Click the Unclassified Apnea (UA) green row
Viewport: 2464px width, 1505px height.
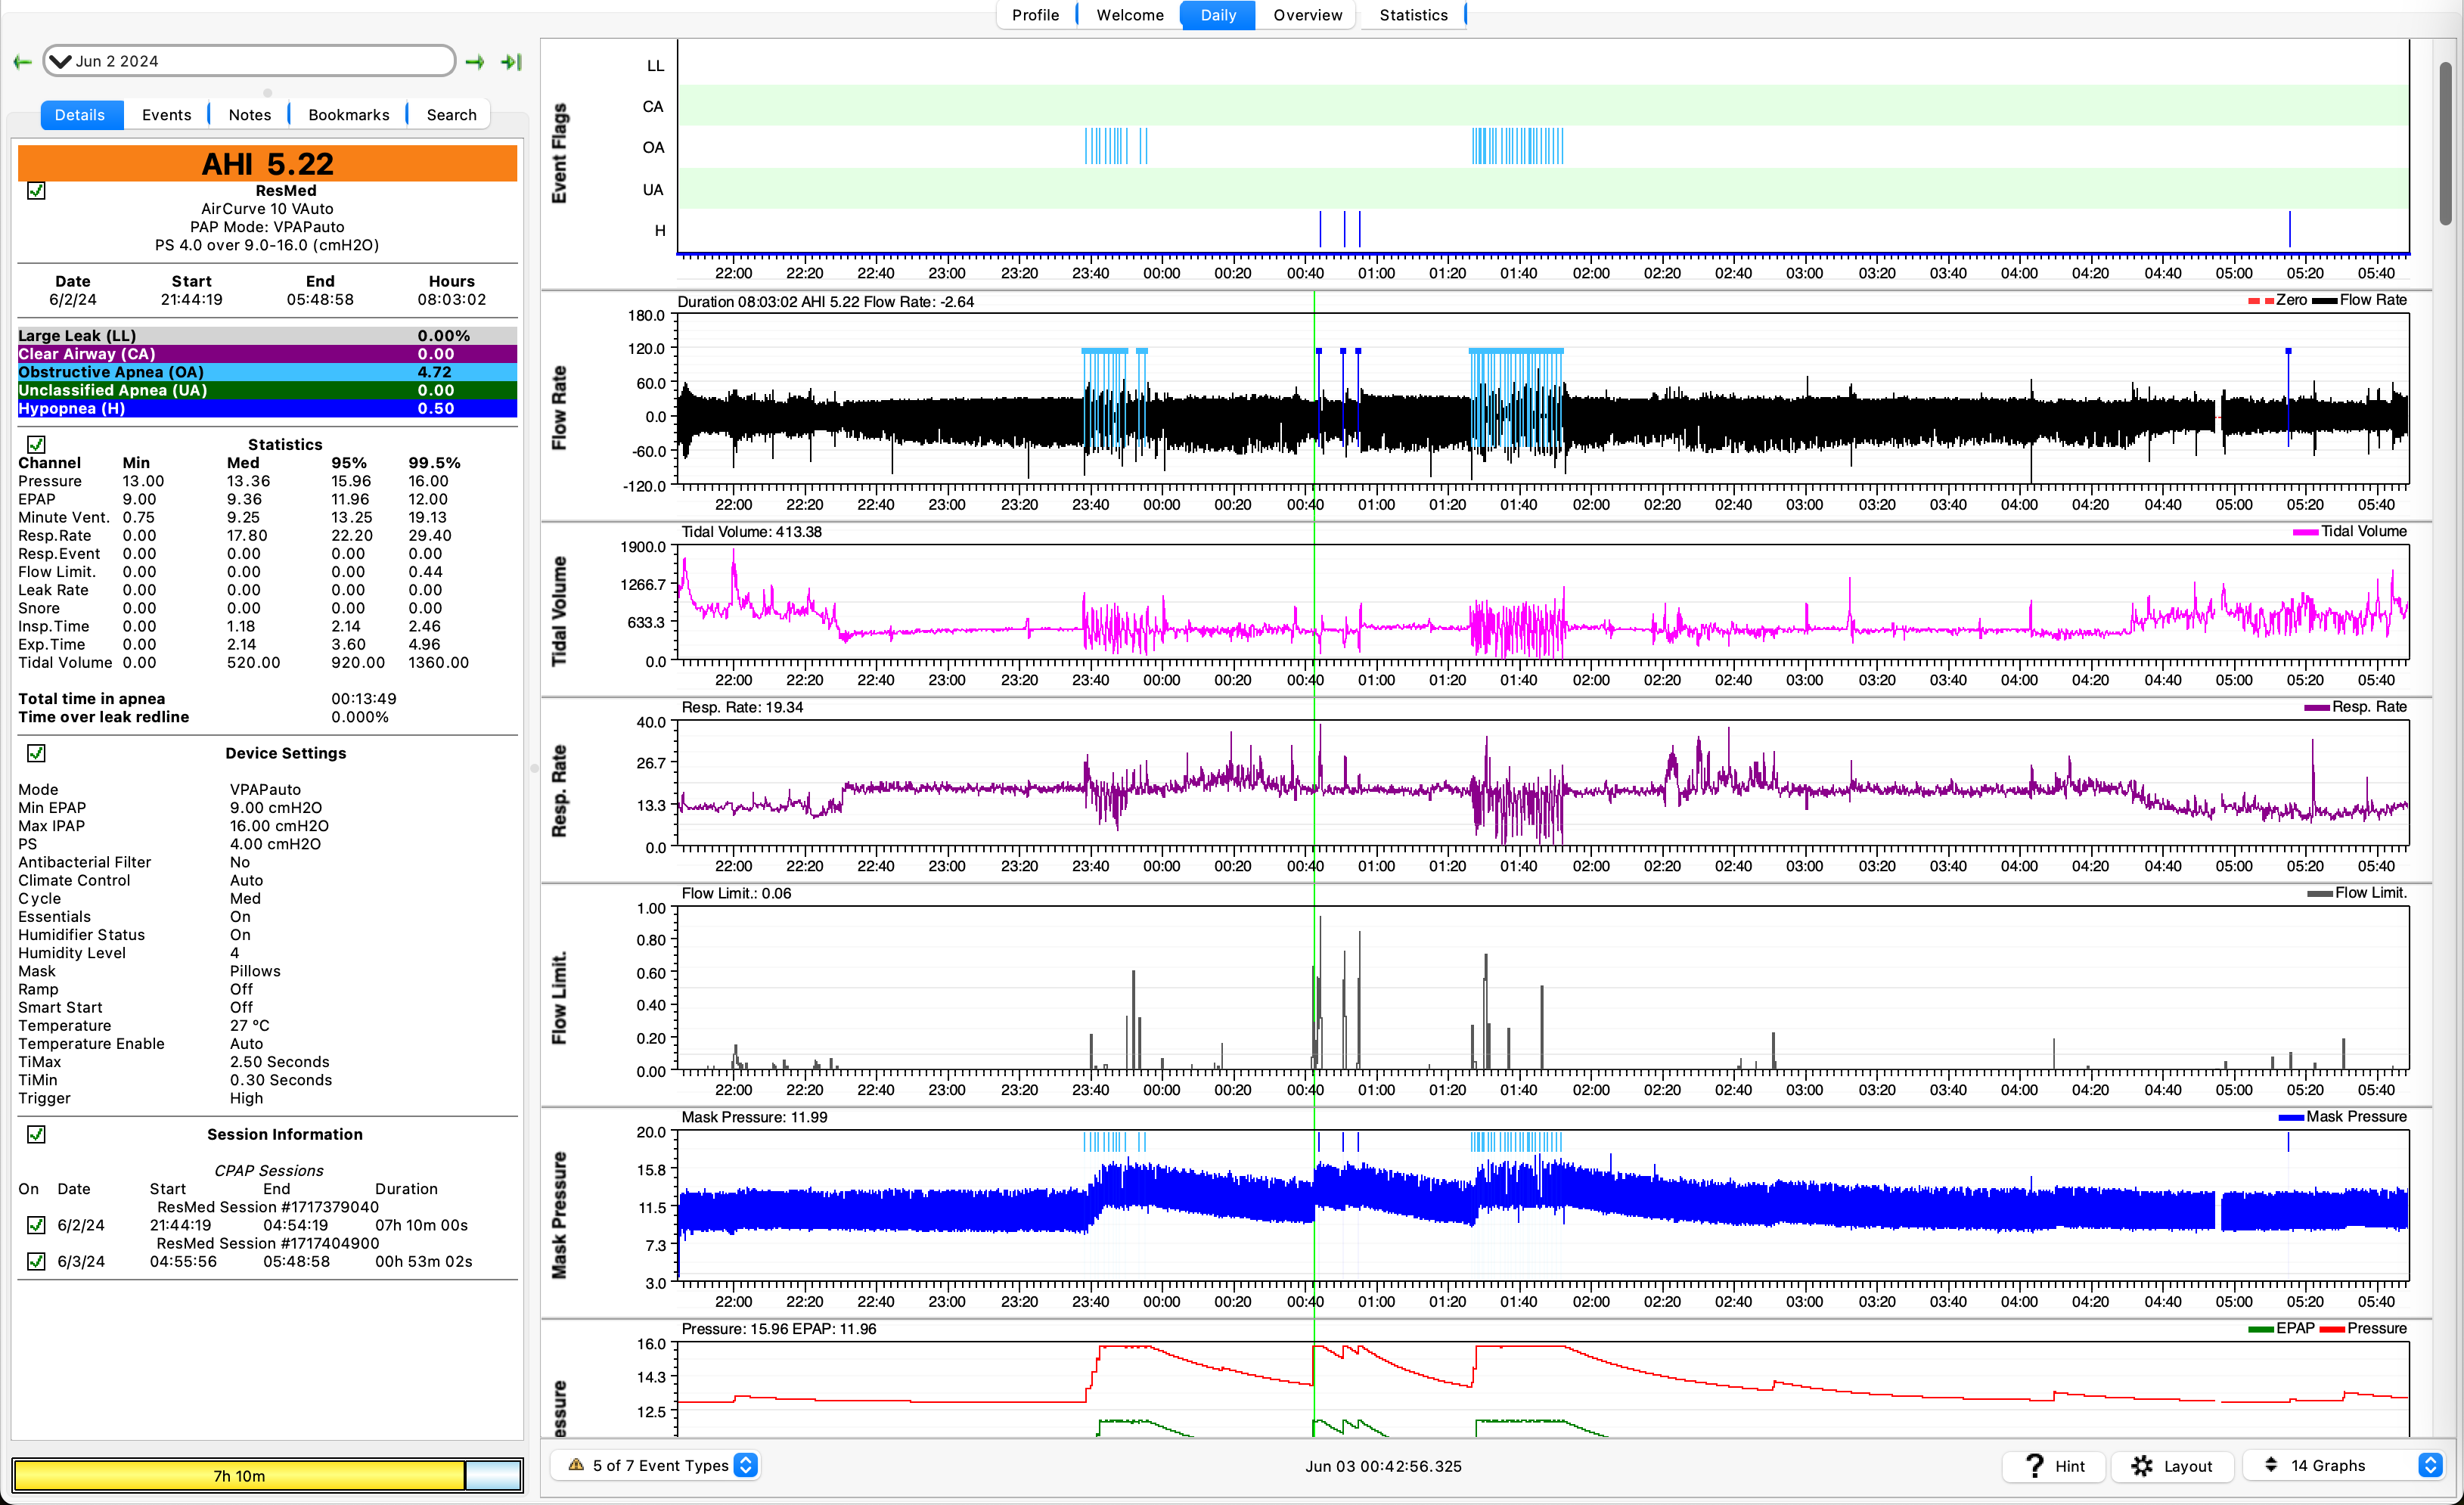tap(267, 390)
